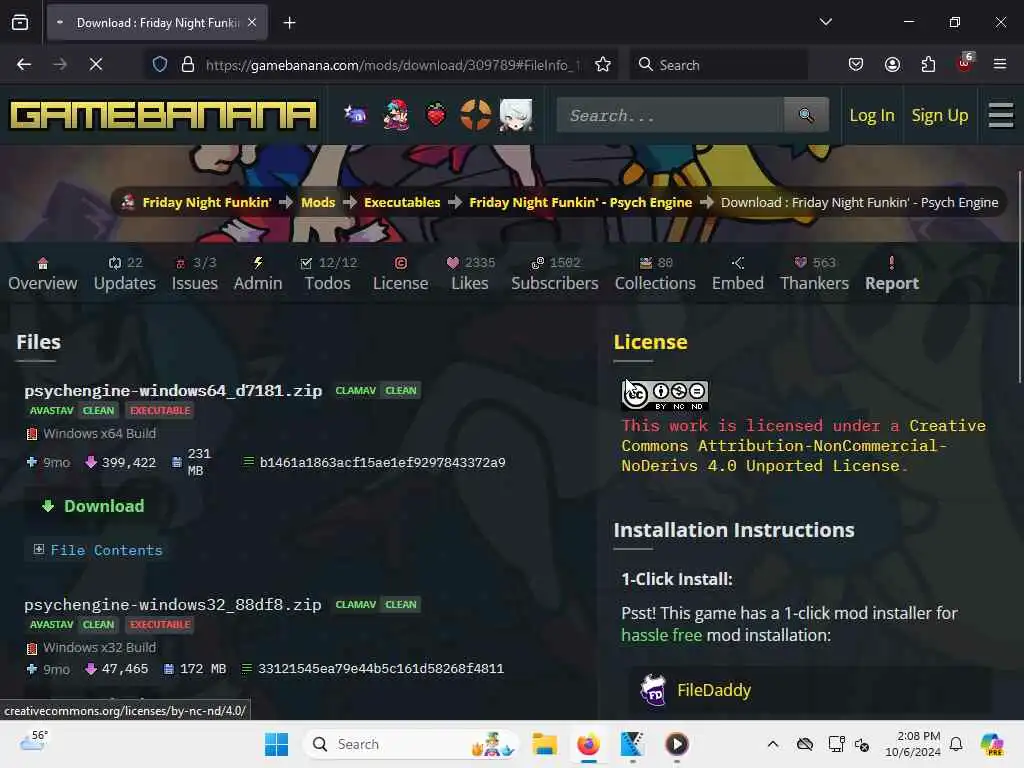1024x768 pixels.
Task: Open the Admin tab
Action: 258,274
